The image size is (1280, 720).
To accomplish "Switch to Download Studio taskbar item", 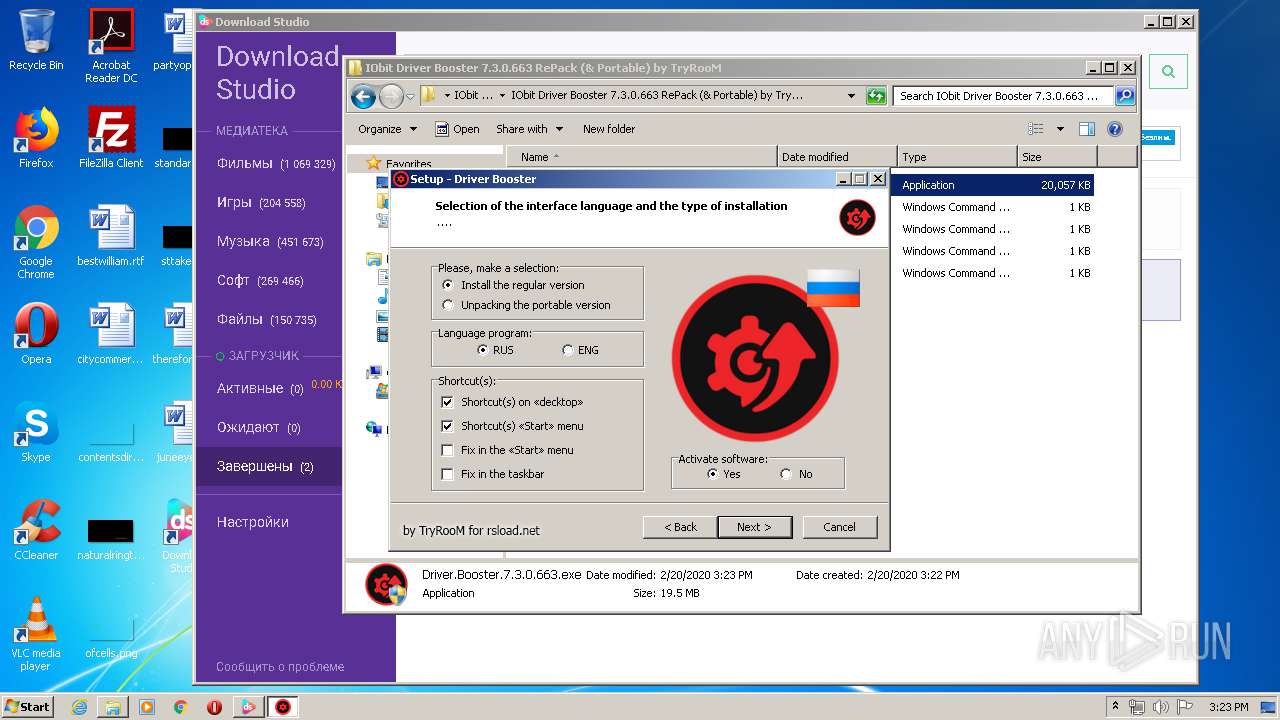I will click(248, 707).
